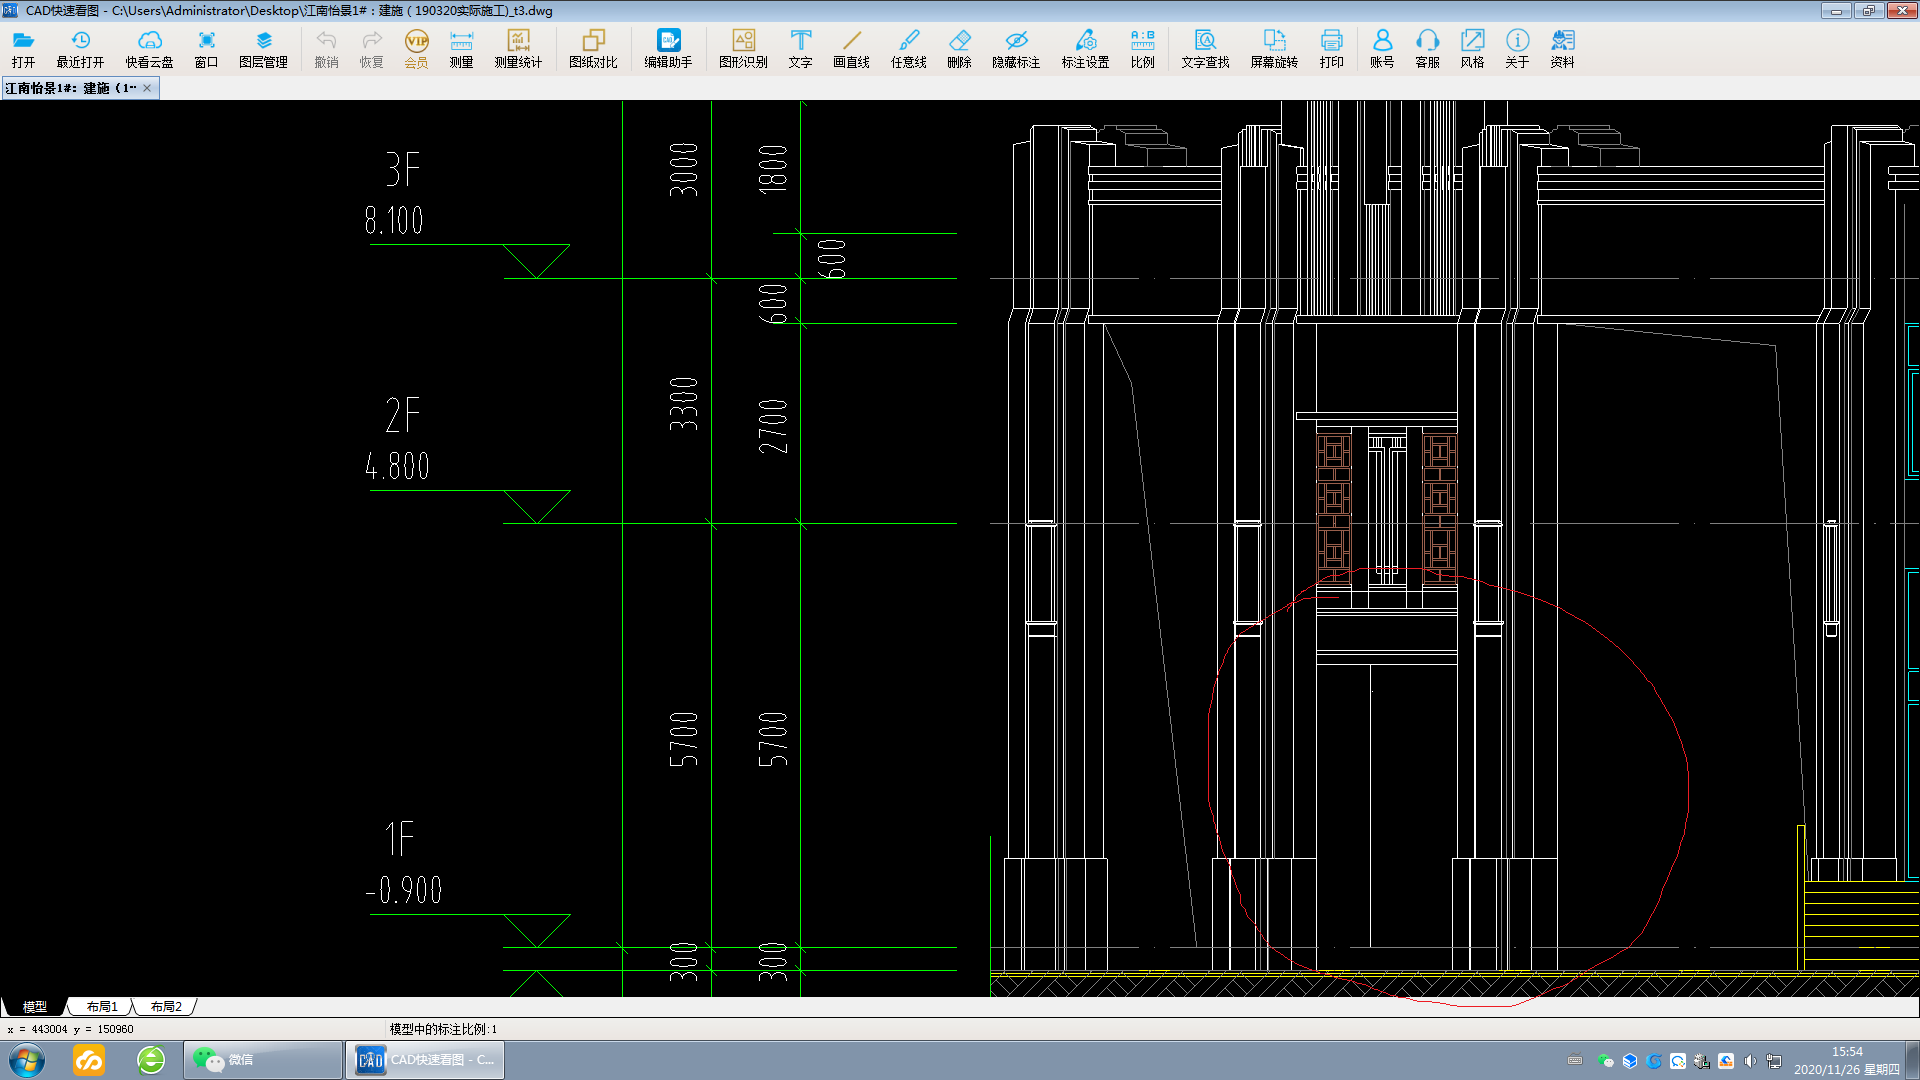
Task: Start 图形识别 shape recognition
Action: (743, 49)
